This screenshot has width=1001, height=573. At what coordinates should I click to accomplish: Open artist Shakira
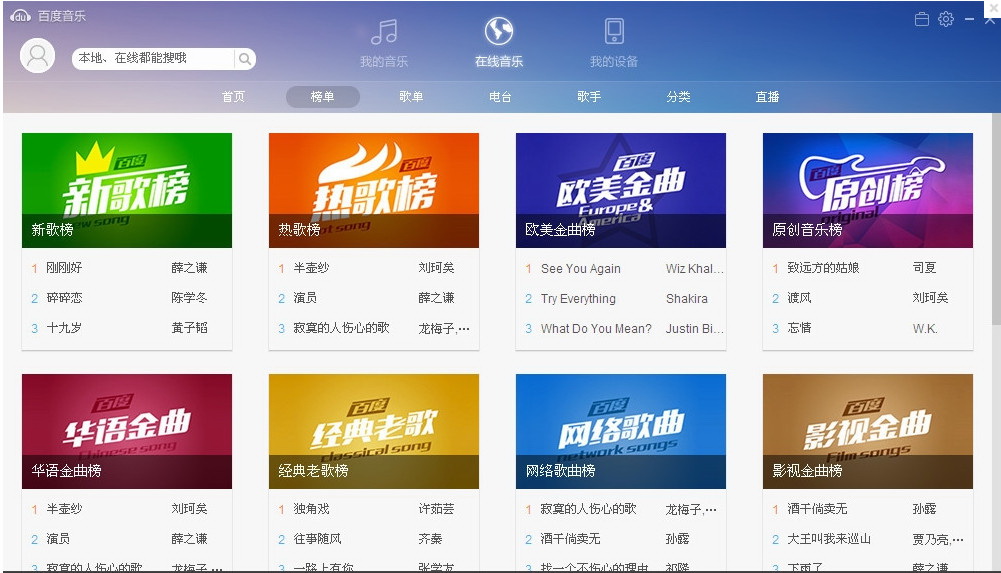pos(686,299)
